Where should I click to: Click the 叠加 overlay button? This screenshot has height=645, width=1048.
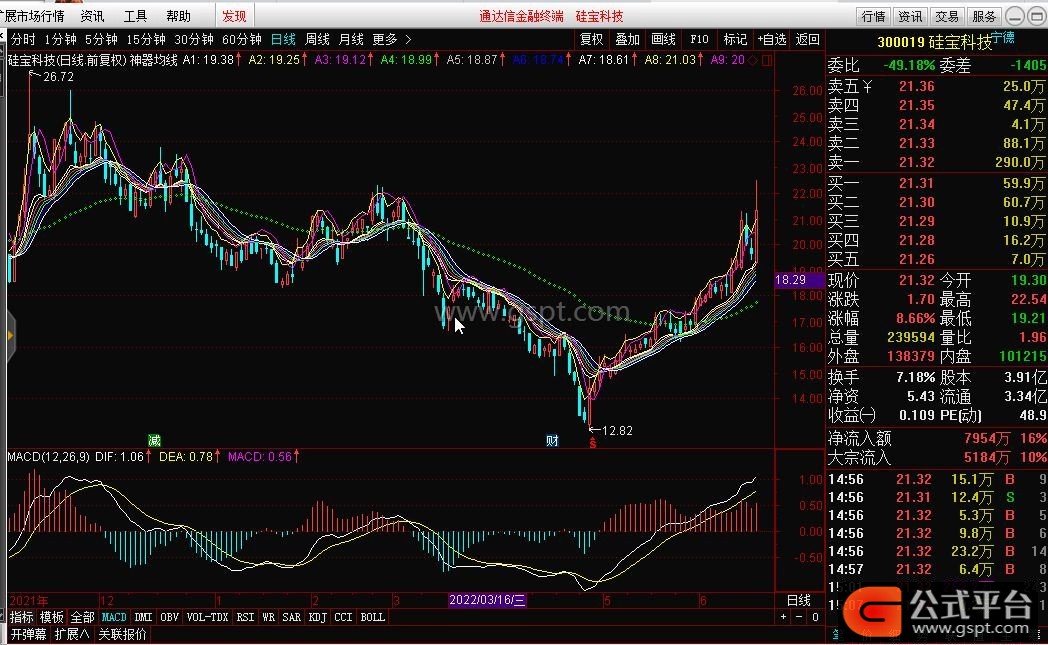(x=628, y=39)
